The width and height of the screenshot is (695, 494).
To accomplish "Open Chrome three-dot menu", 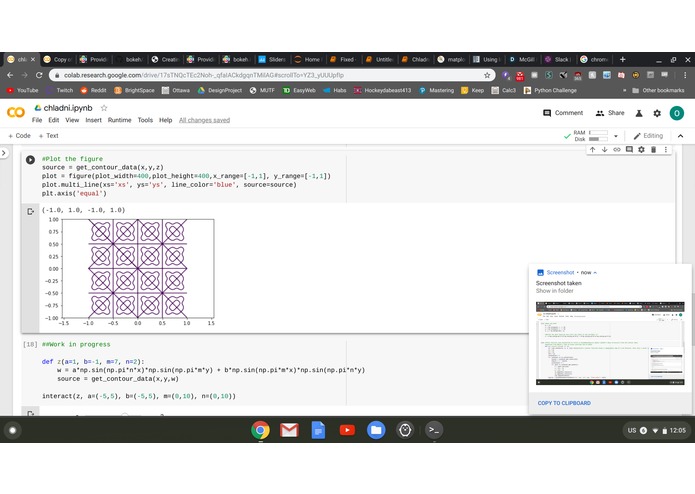I will click(x=685, y=75).
